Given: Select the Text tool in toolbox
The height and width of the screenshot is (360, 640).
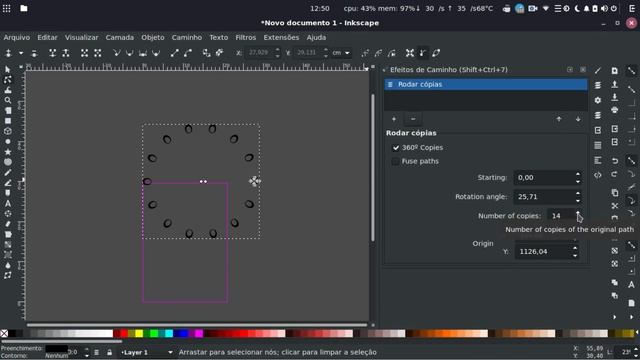Looking at the screenshot, I should (x=8, y=203).
